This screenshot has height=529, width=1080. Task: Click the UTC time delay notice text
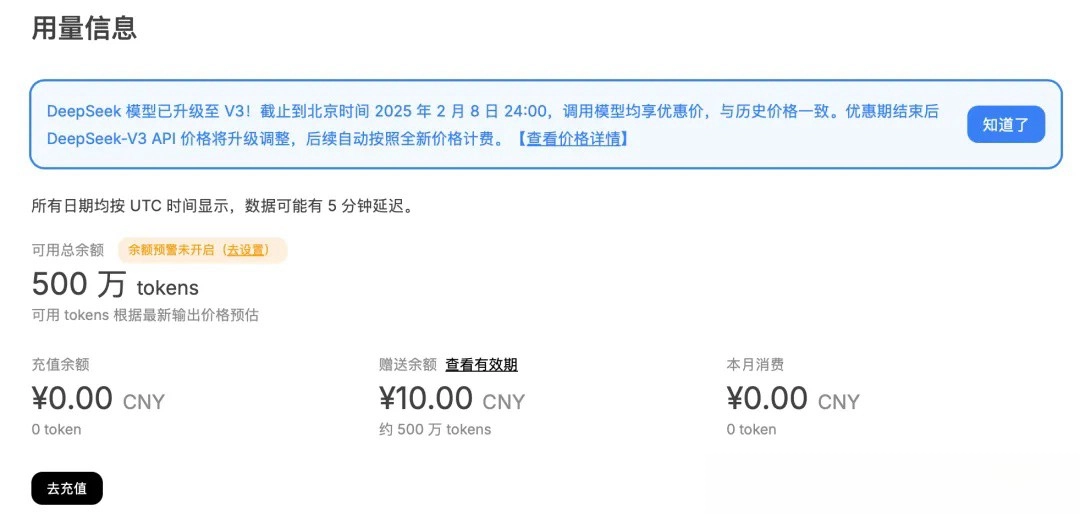(x=222, y=207)
